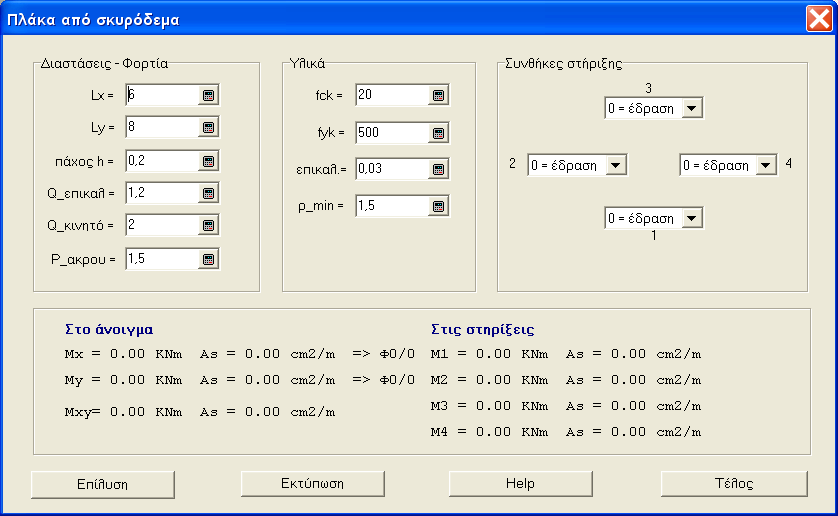Screen dimensions: 838x516
Task: Focus the p_min input field
Action: [x=392, y=206]
